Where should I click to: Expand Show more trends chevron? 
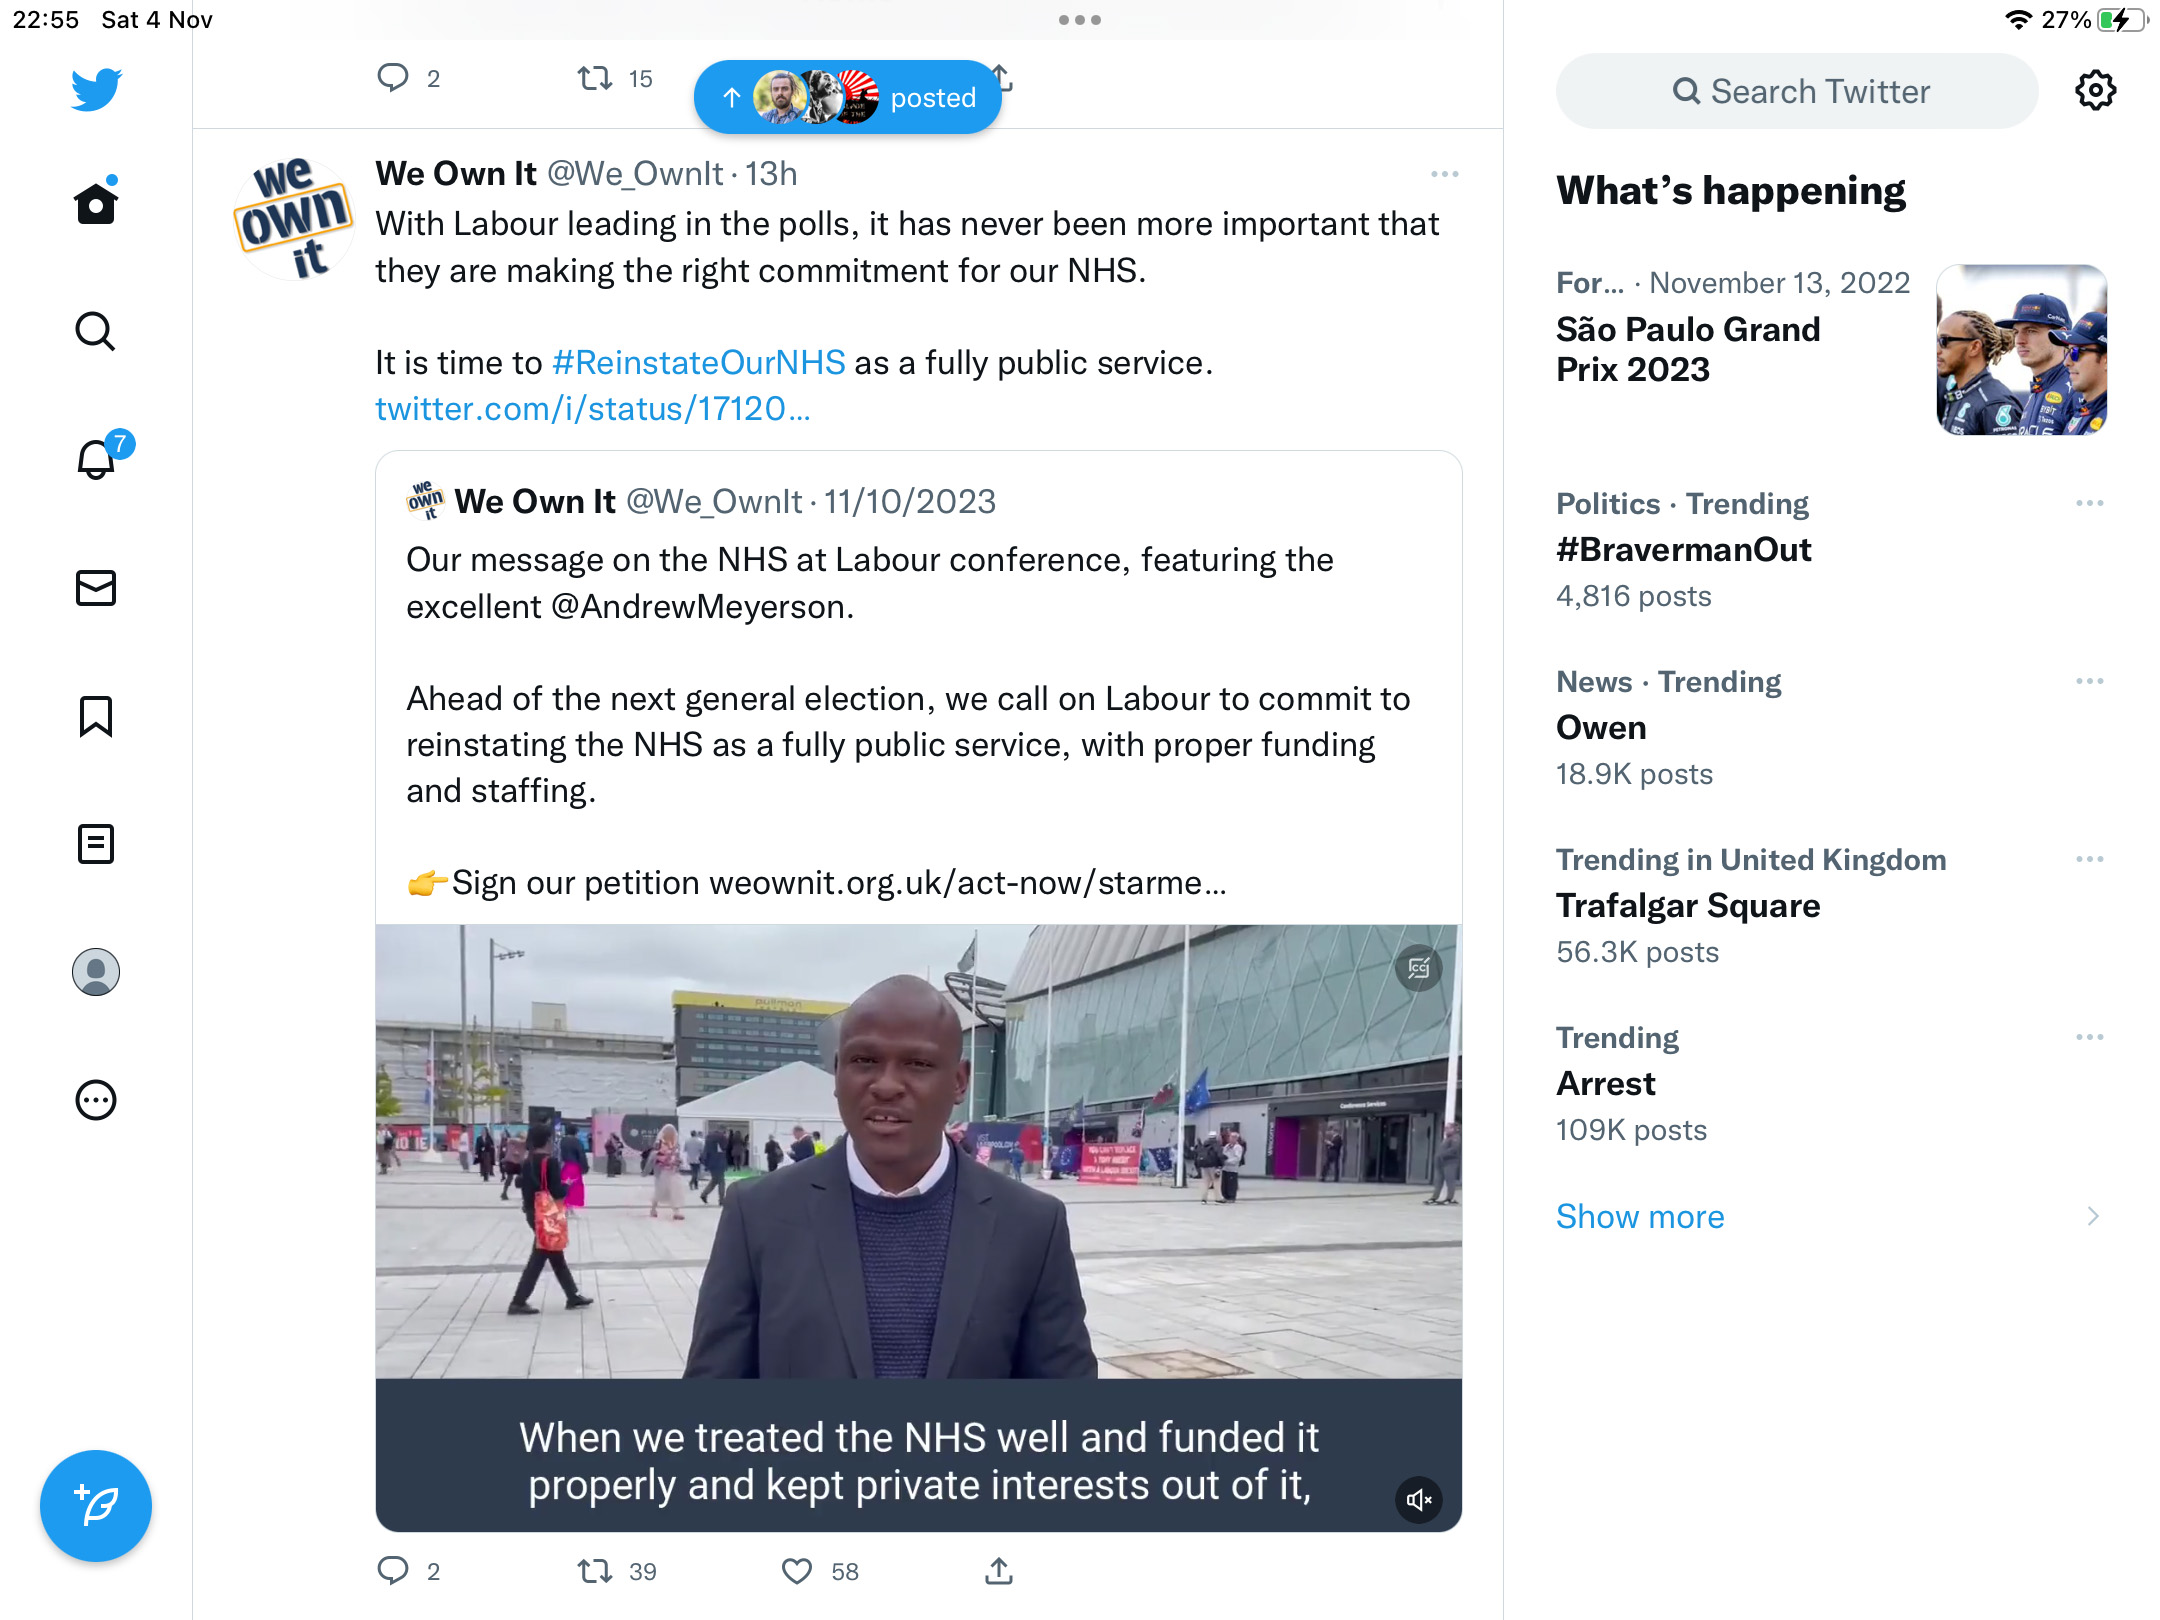pyautogui.click(x=2092, y=1216)
